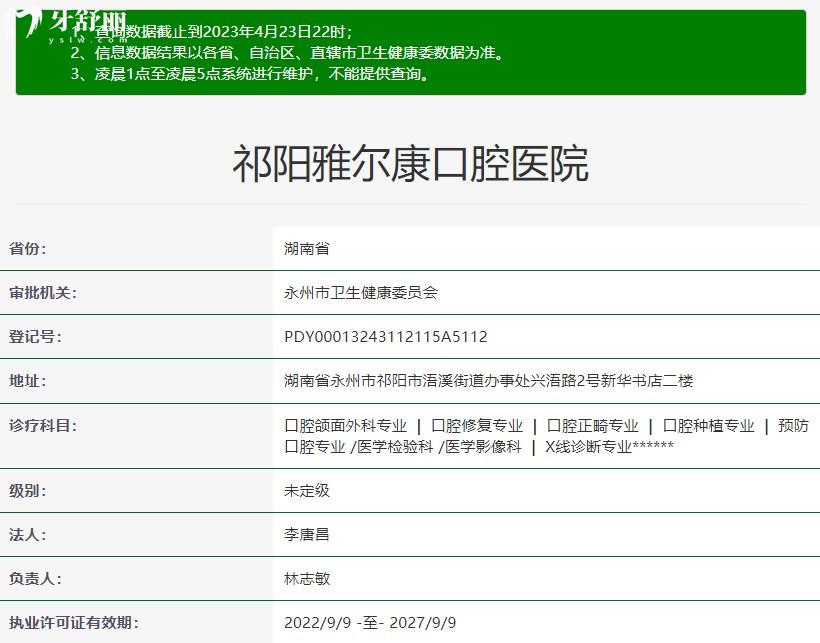Select the 省份 row label

click(x=28, y=249)
